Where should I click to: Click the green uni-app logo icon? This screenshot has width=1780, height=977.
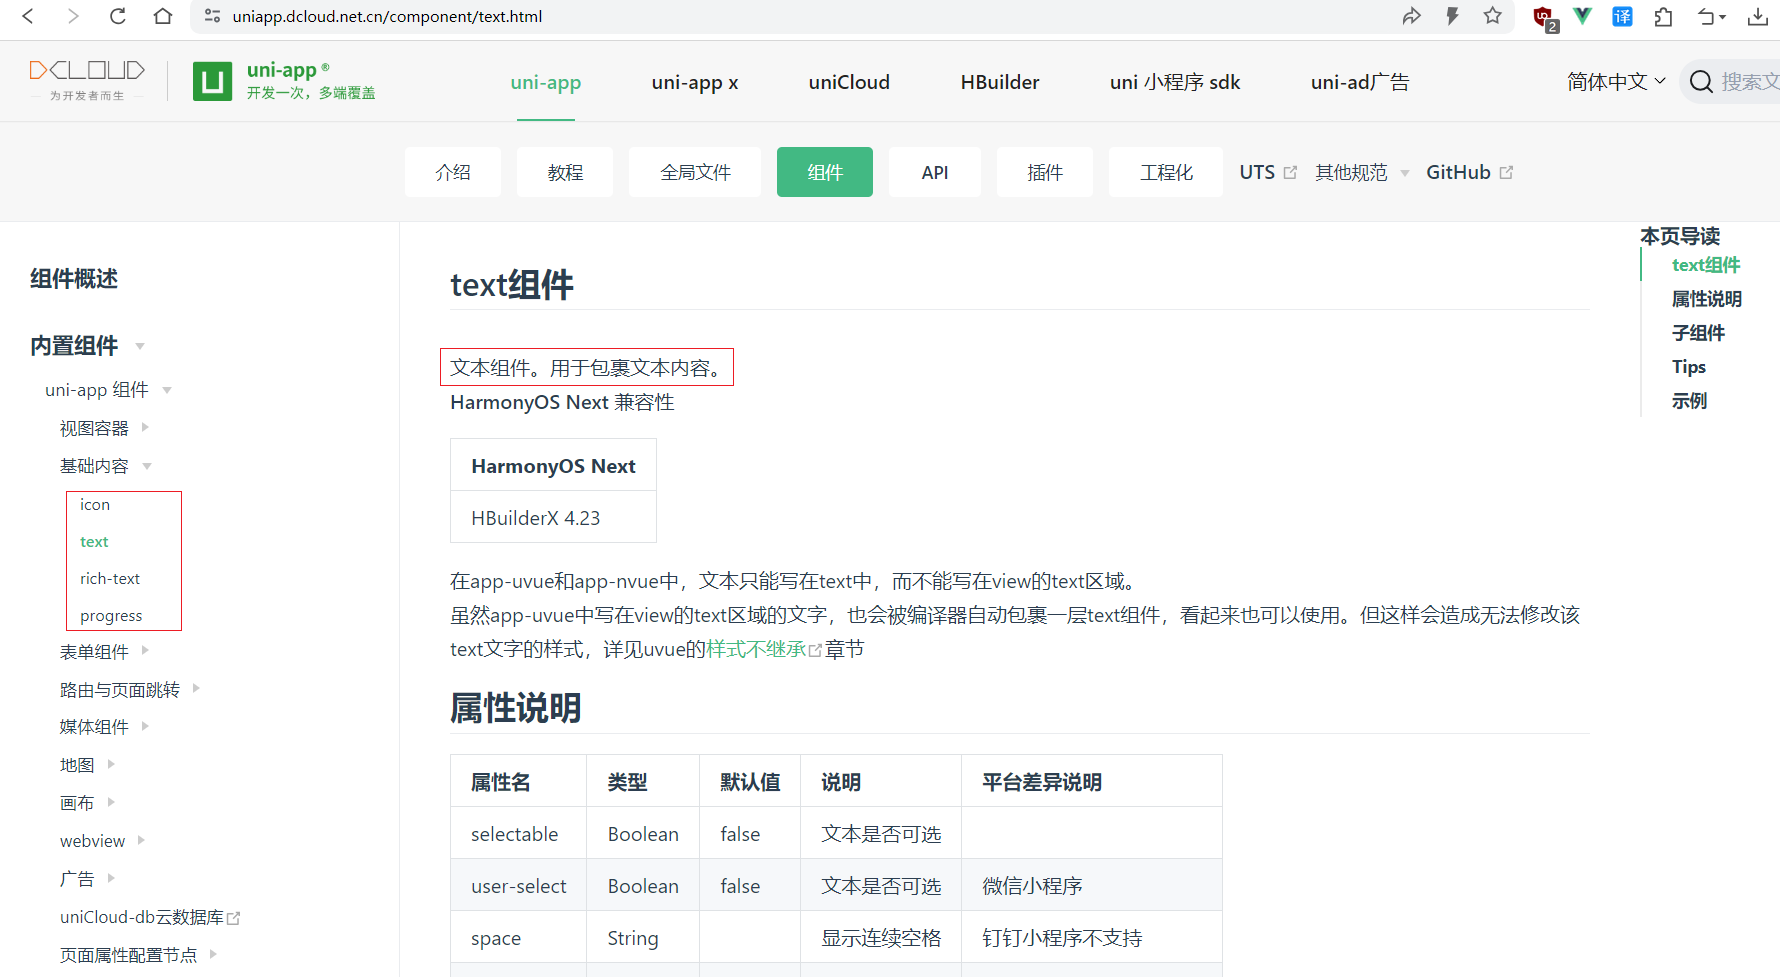(x=212, y=81)
